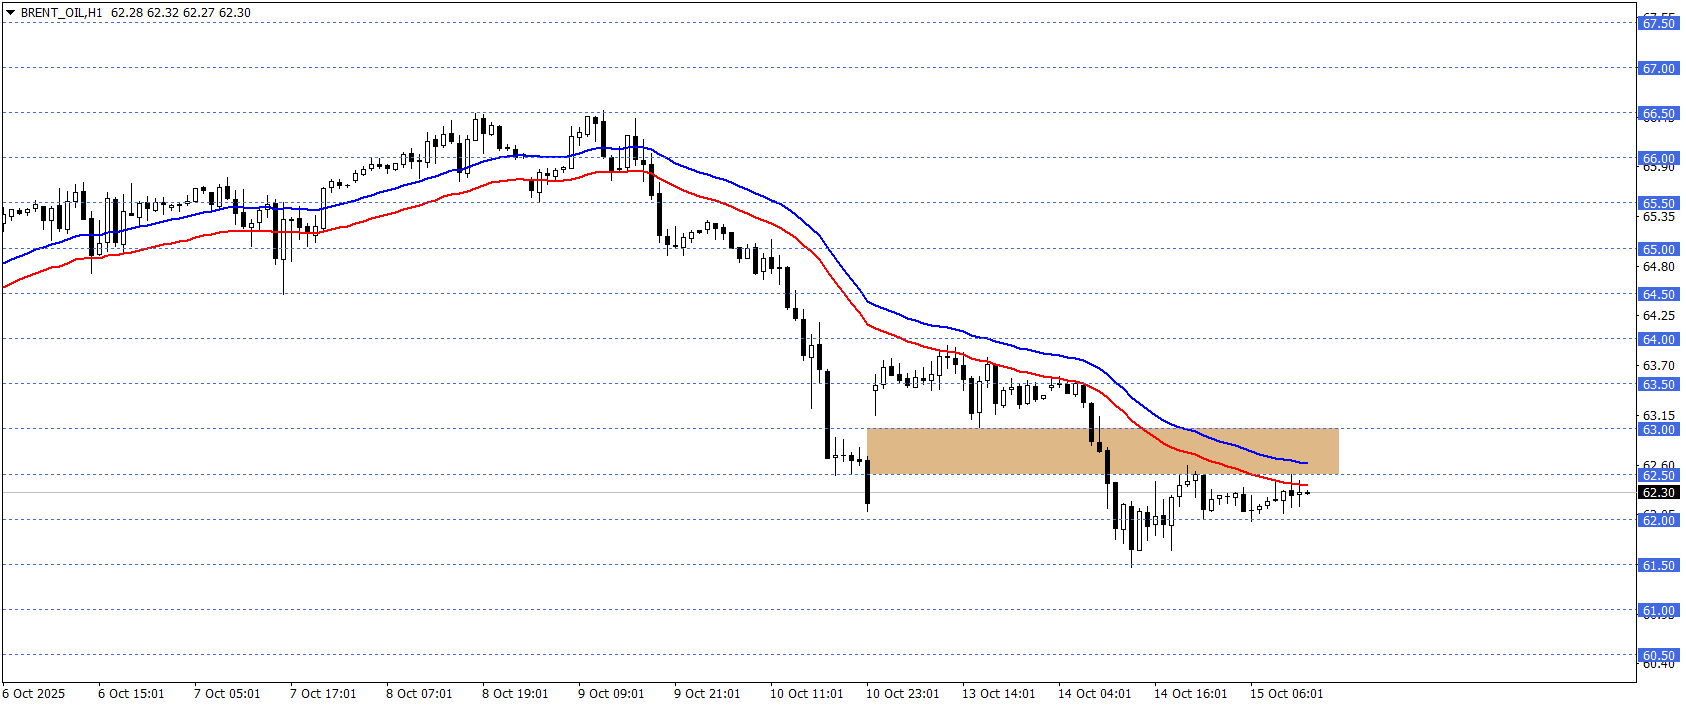1686x706 pixels.
Task: Select the 63.00 price level label
Action: coord(1658,429)
